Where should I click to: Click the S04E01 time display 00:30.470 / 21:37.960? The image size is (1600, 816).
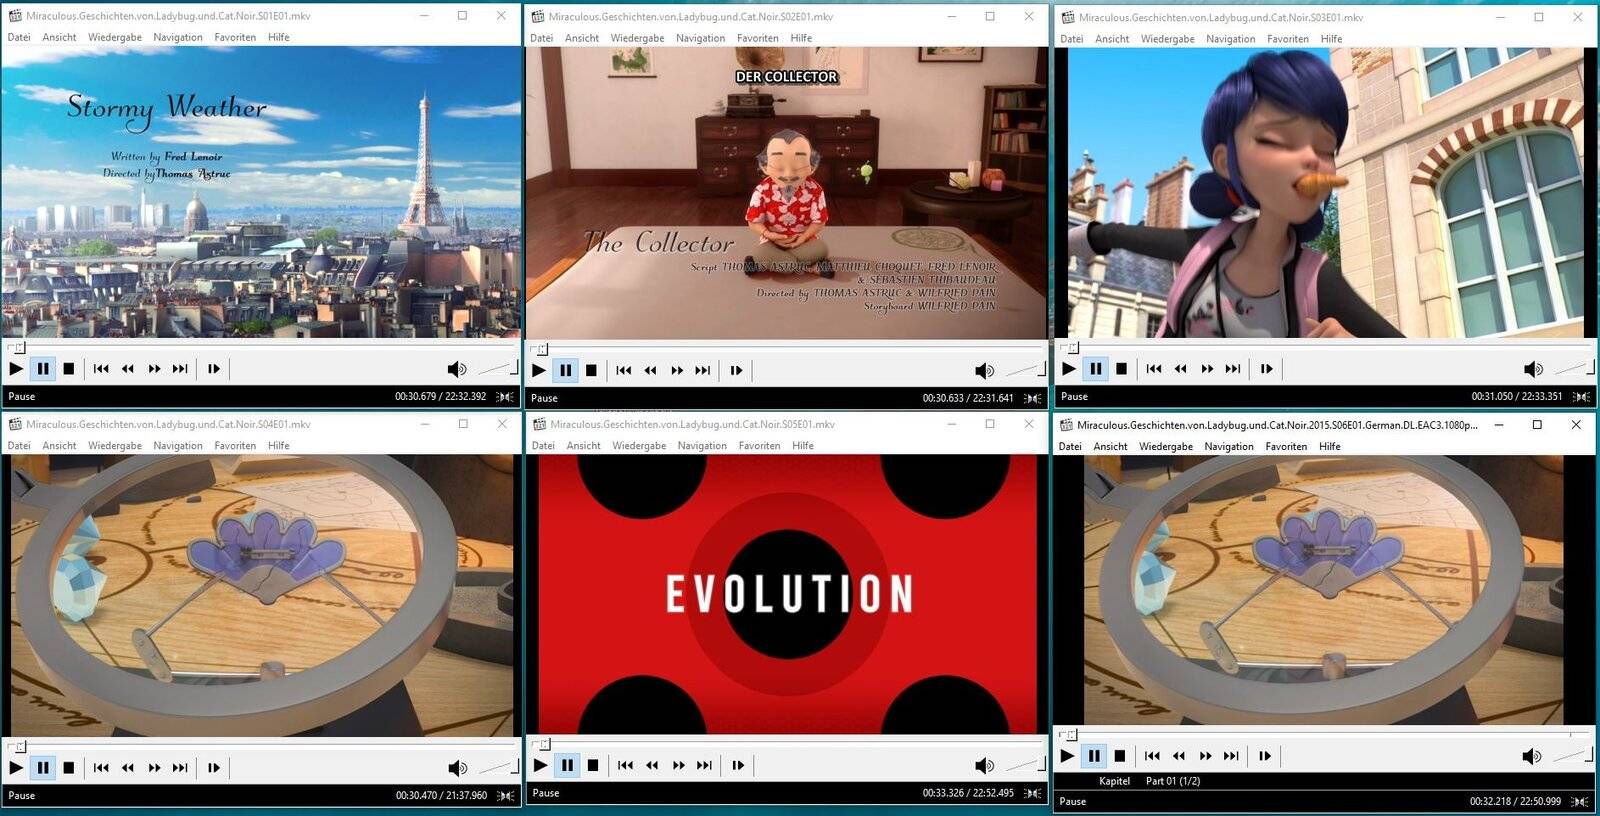coord(441,796)
